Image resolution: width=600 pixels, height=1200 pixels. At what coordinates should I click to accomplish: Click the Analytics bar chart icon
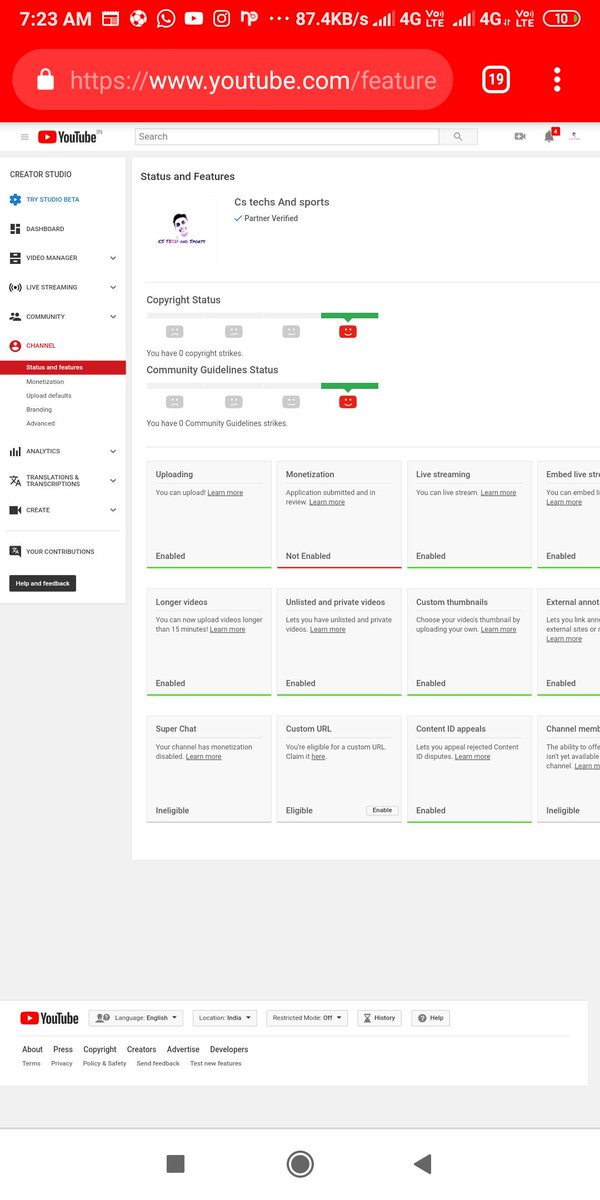tap(15, 451)
